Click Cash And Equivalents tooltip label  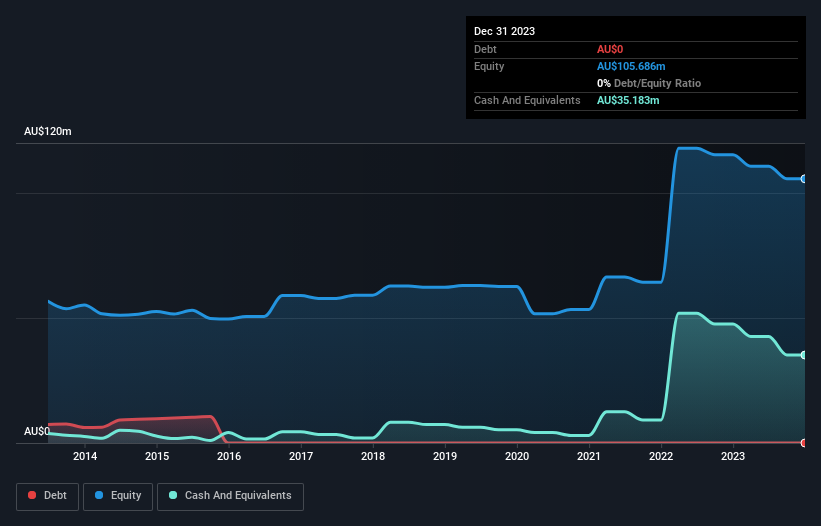click(527, 100)
